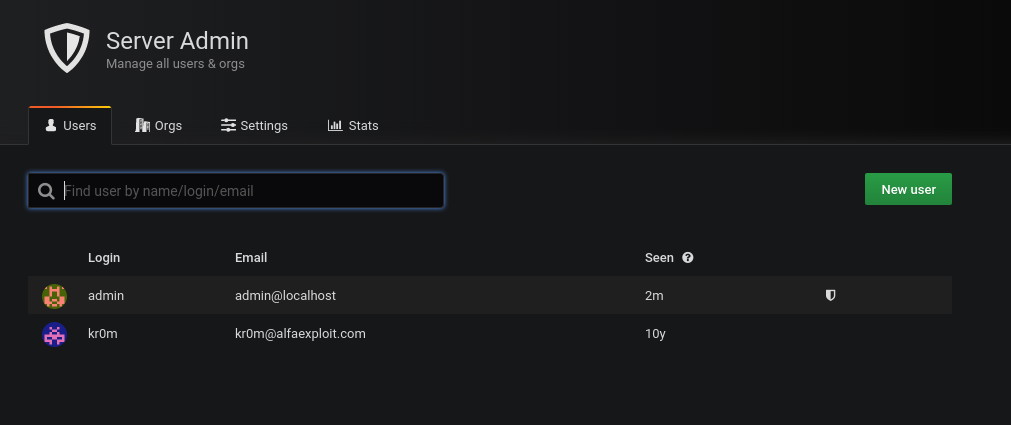Screen dimensions: 1011x425
Task: Click the 2m seen value for admin
Action: [655, 296]
